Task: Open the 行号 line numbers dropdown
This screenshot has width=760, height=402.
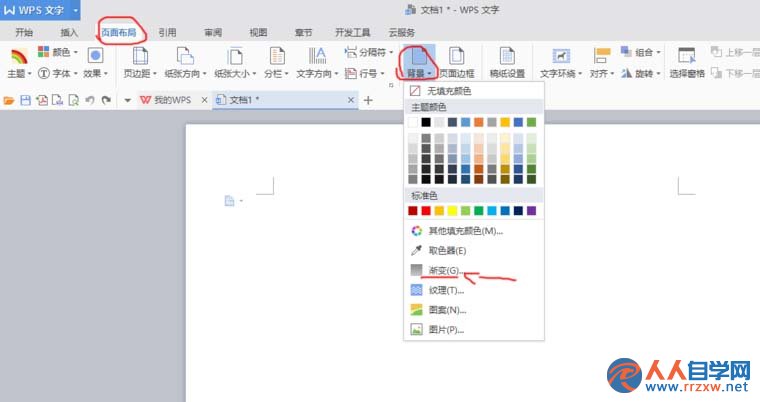Action: [x=364, y=73]
